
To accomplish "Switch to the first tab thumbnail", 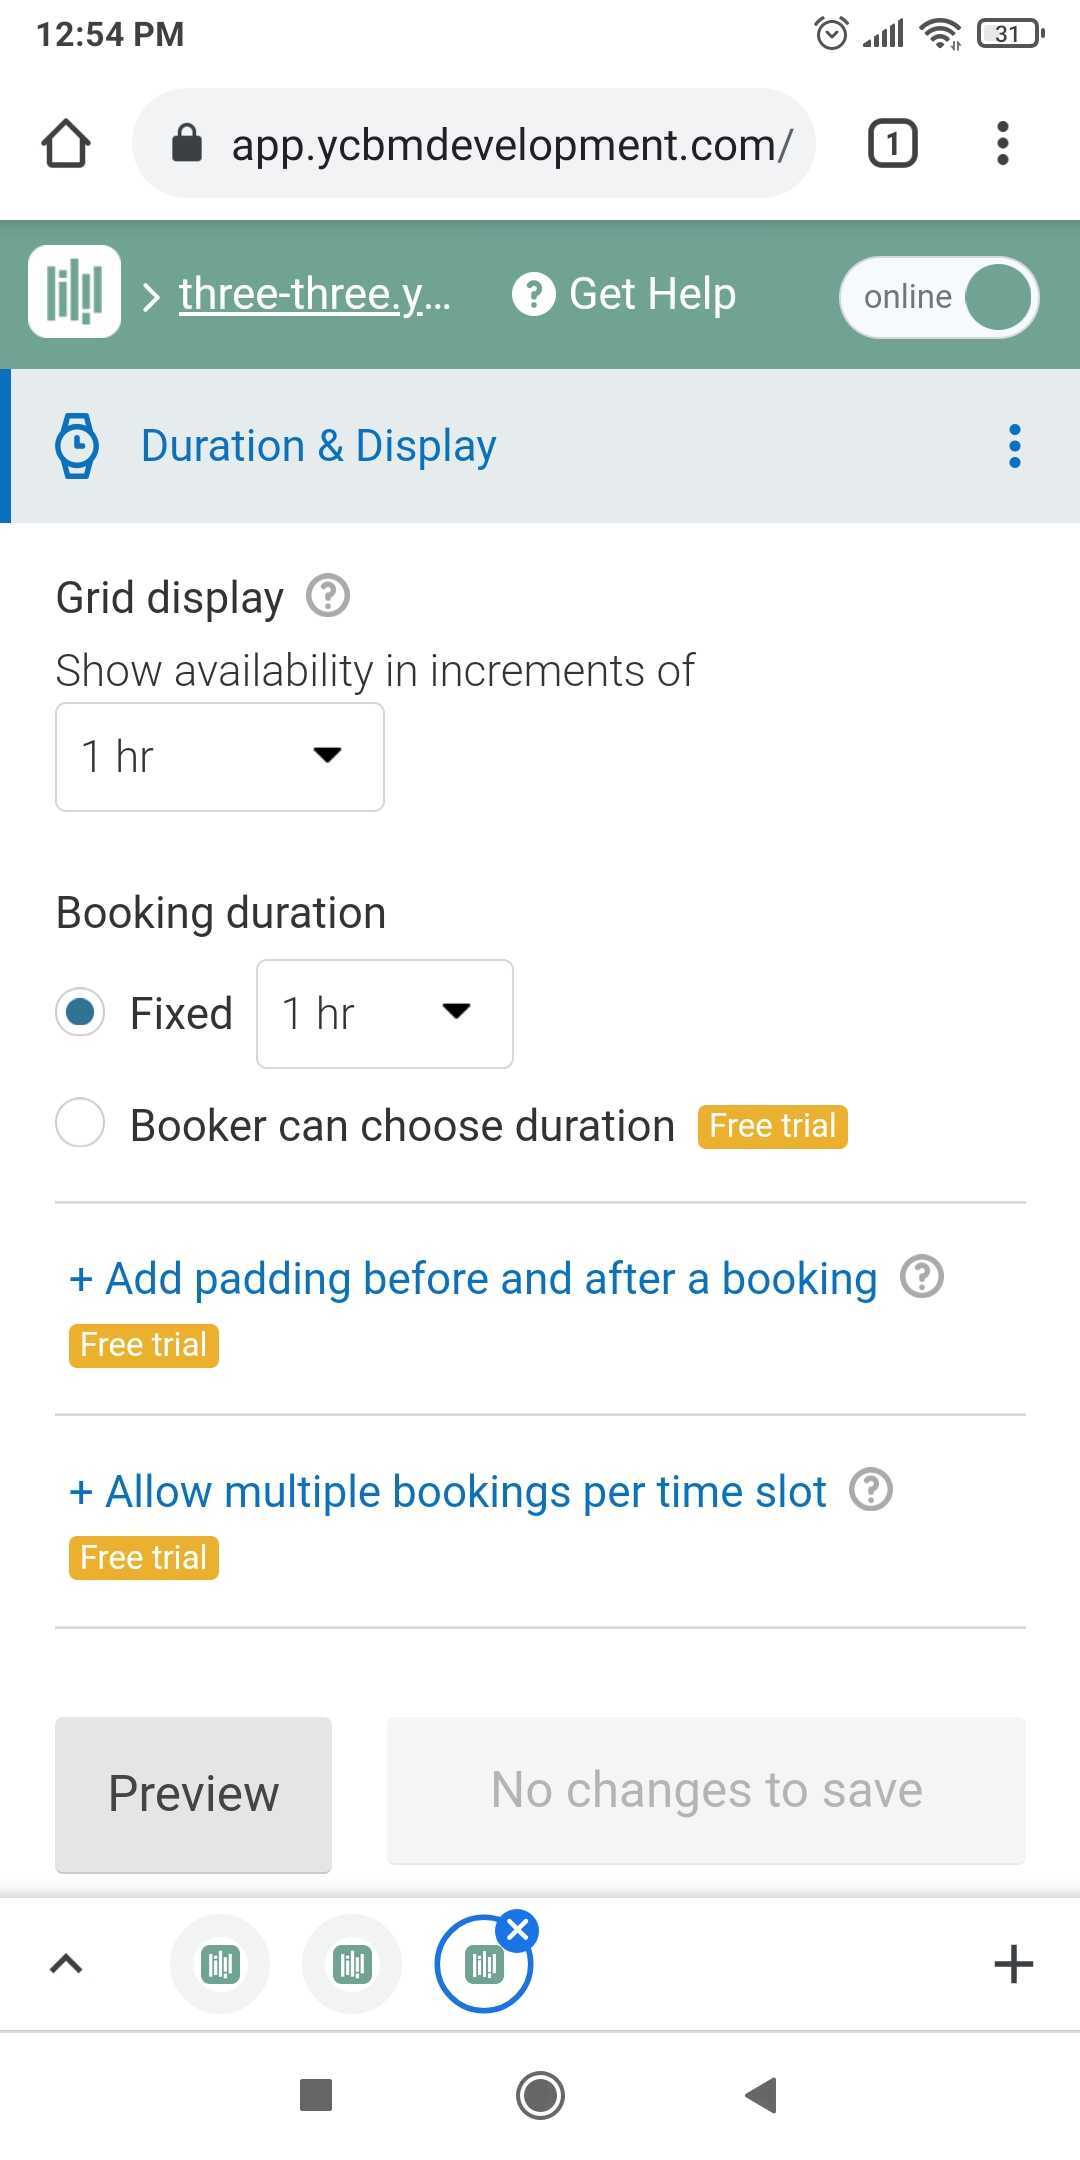I will click(220, 1964).
